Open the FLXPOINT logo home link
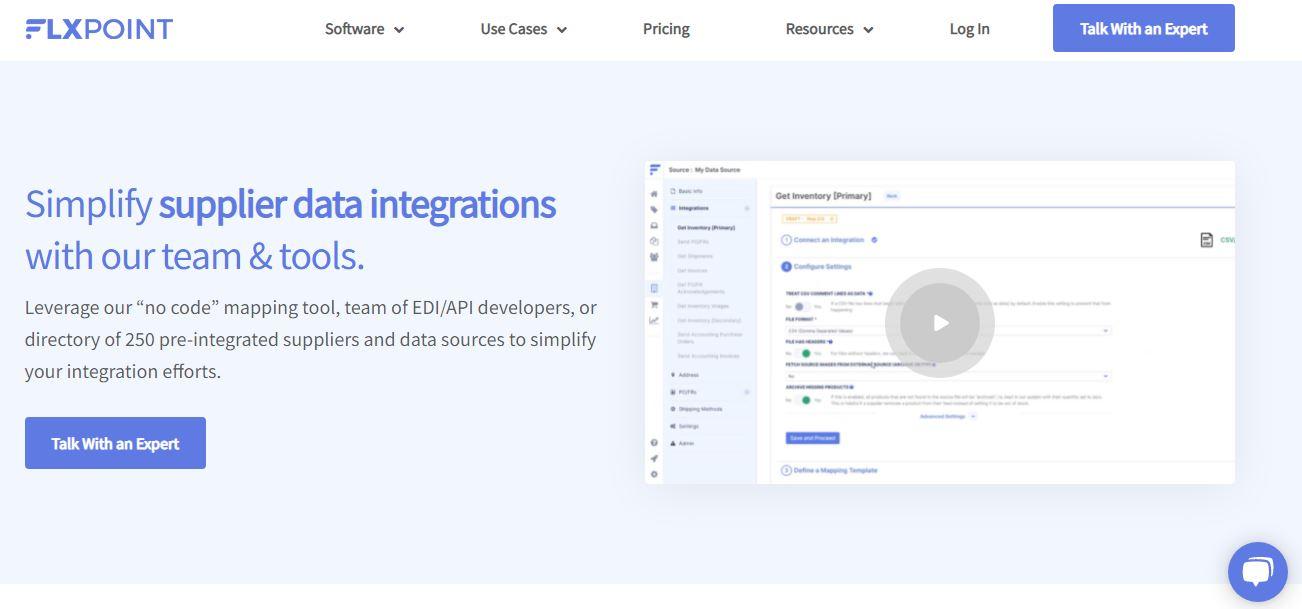The height and width of the screenshot is (609, 1302). click(x=99, y=29)
